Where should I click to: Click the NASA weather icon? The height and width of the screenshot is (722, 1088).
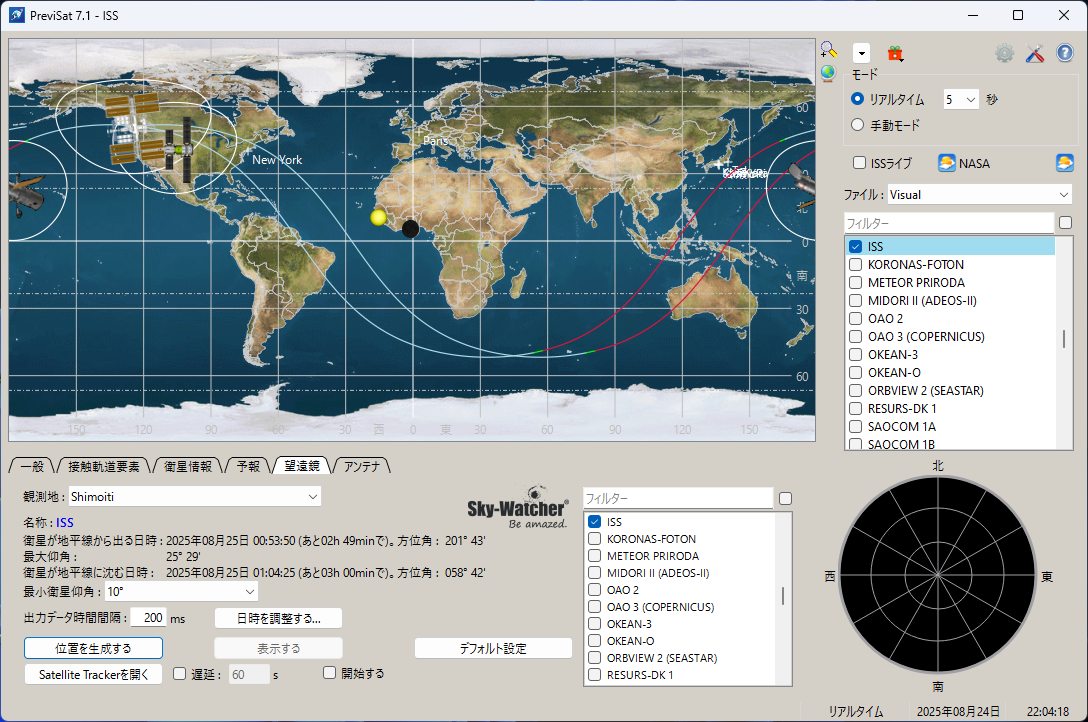click(x=946, y=163)
